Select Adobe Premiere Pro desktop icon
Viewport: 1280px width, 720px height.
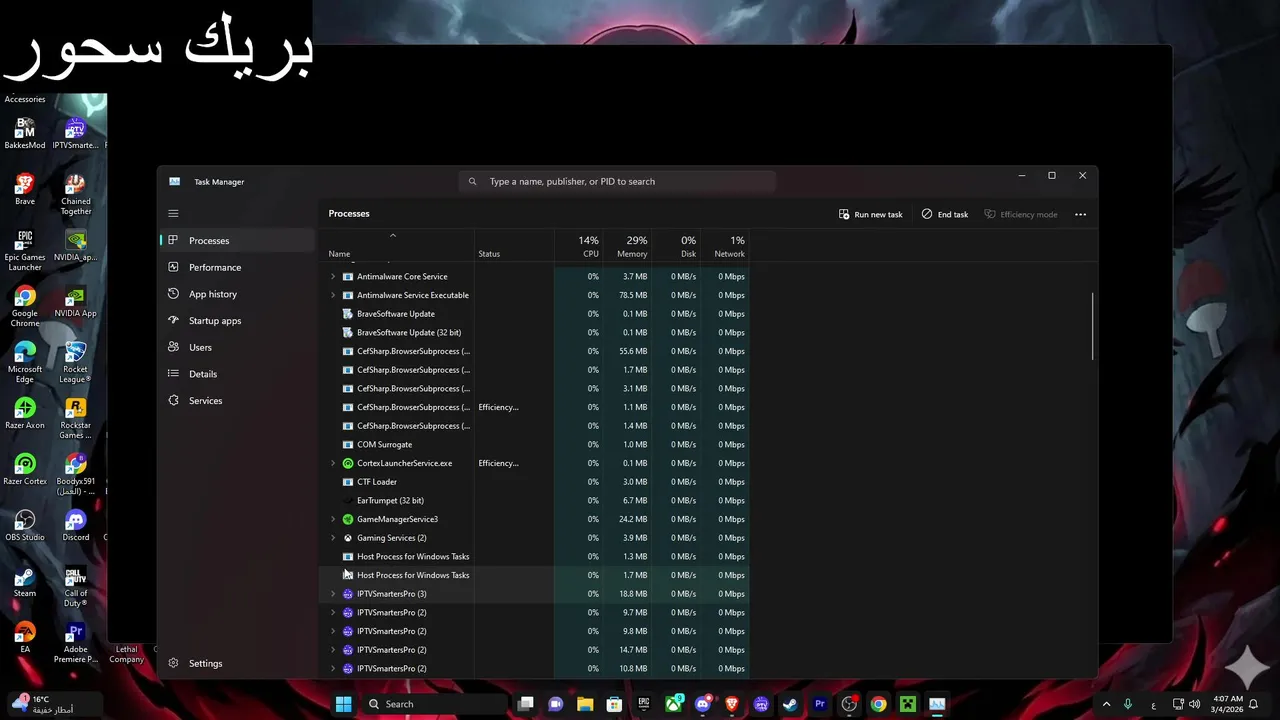(x=75, y=643)
